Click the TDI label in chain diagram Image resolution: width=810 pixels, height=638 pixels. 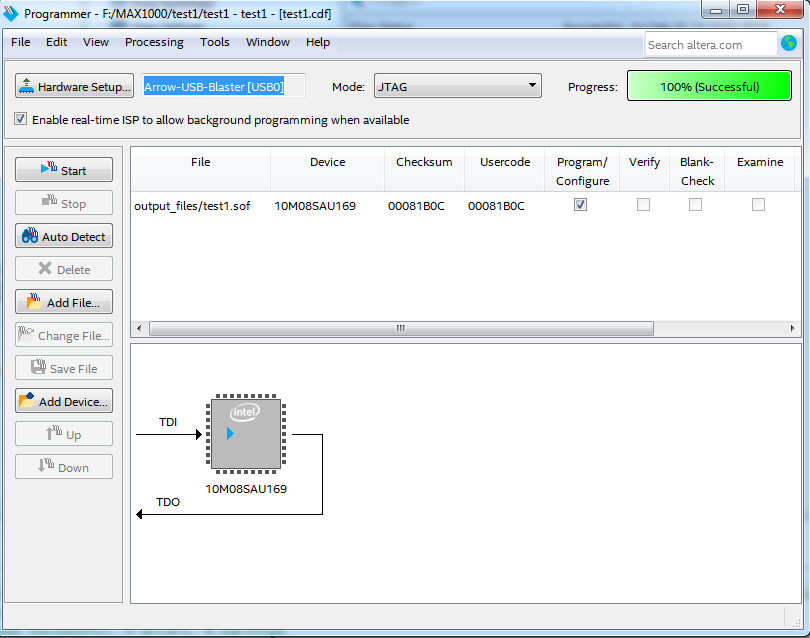tap(168, 422)
